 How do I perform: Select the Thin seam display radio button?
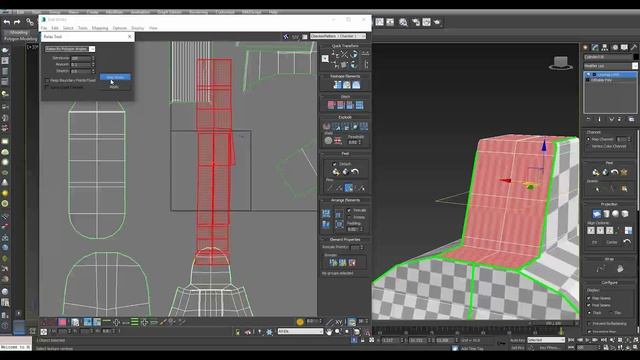coord(611,313)
